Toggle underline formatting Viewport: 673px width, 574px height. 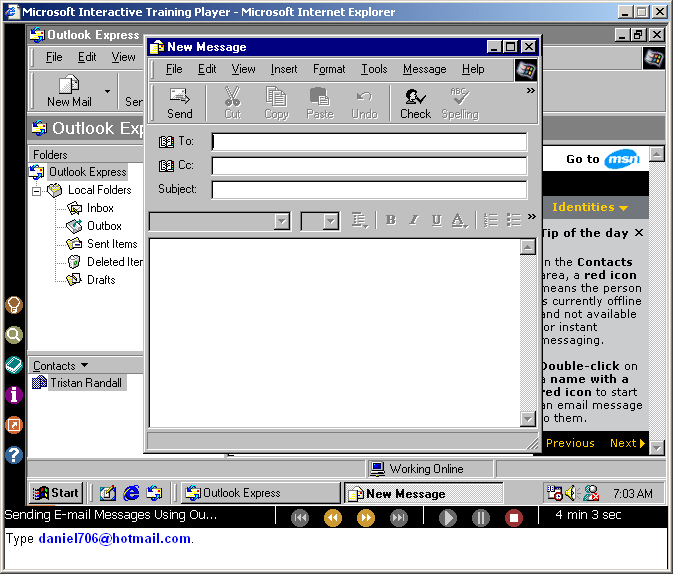[x=437, y=220]
